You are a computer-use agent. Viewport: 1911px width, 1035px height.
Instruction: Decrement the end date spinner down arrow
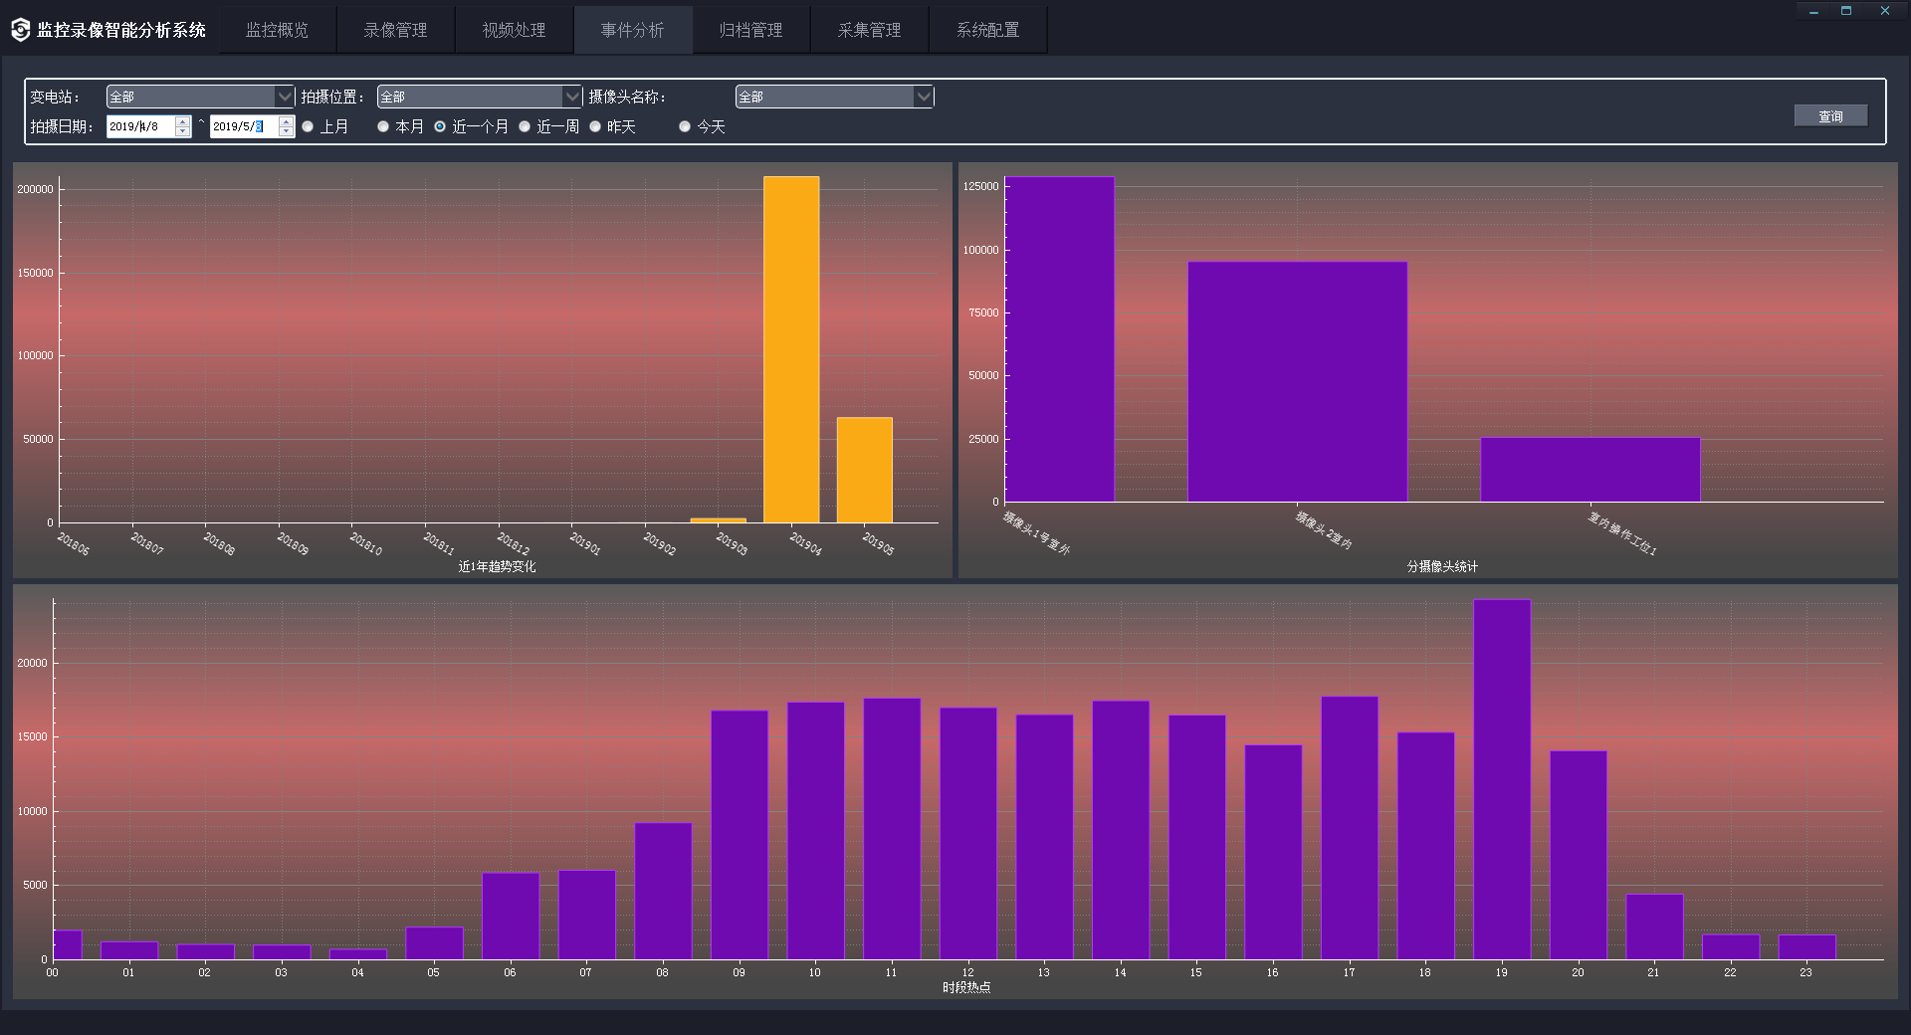286,132
